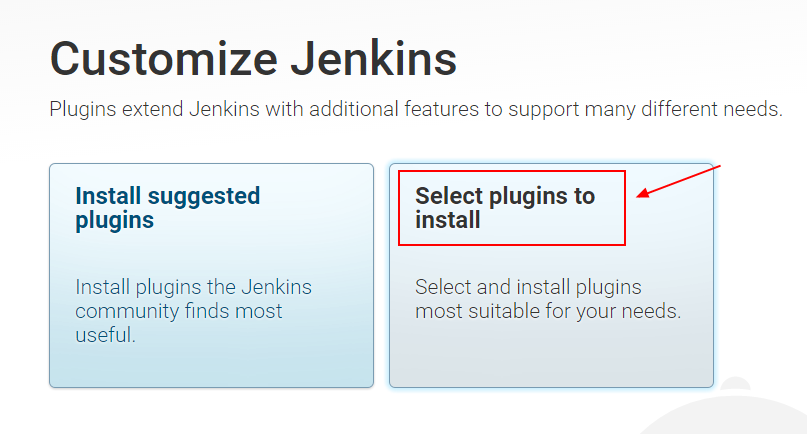Click the word 'useful.' in the left card
Image resolution: width=807 pixels, height=434 pixels.
[x=106, y=335]
